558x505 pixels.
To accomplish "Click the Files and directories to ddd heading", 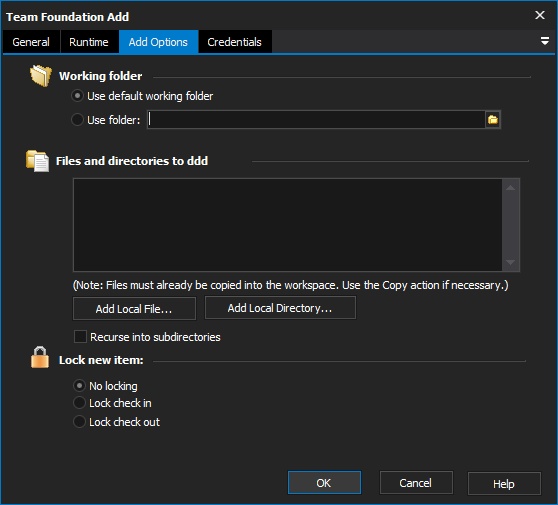I will [x=132, y=161].
